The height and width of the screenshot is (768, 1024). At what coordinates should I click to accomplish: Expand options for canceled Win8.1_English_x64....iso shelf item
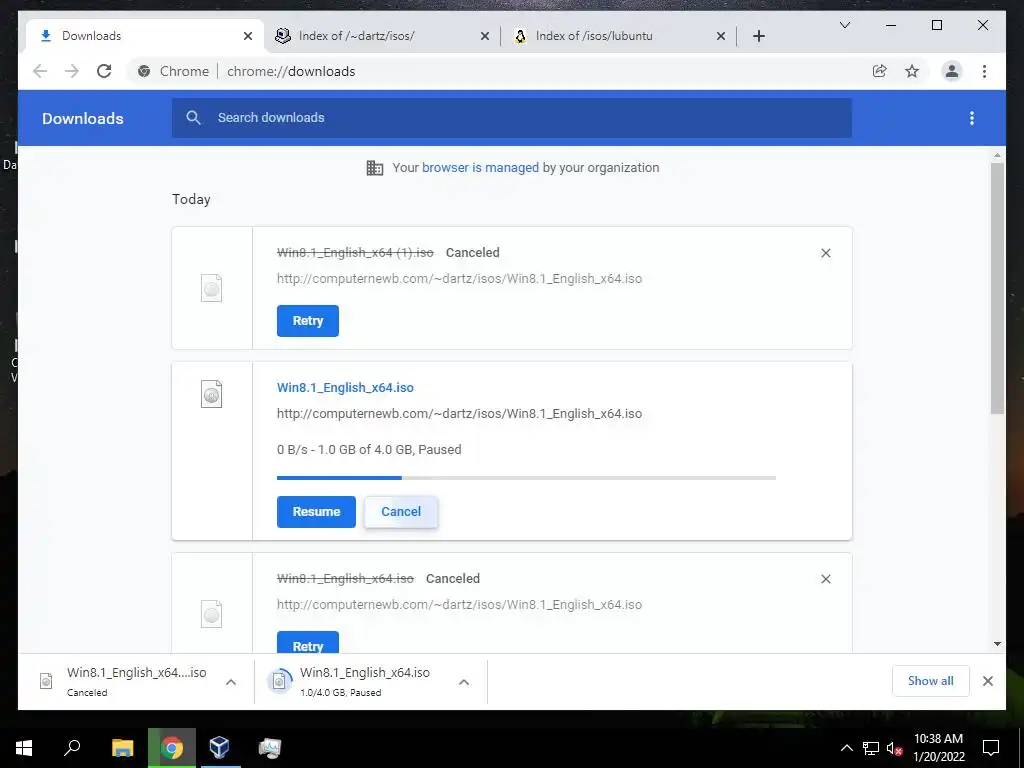[x=231, y=682]
